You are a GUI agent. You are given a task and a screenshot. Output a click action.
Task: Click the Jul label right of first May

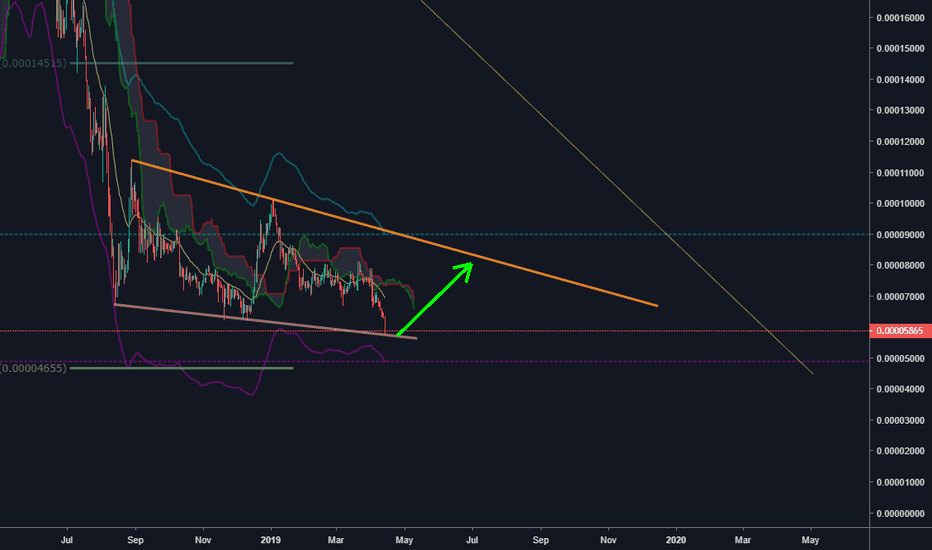[472, 540]
